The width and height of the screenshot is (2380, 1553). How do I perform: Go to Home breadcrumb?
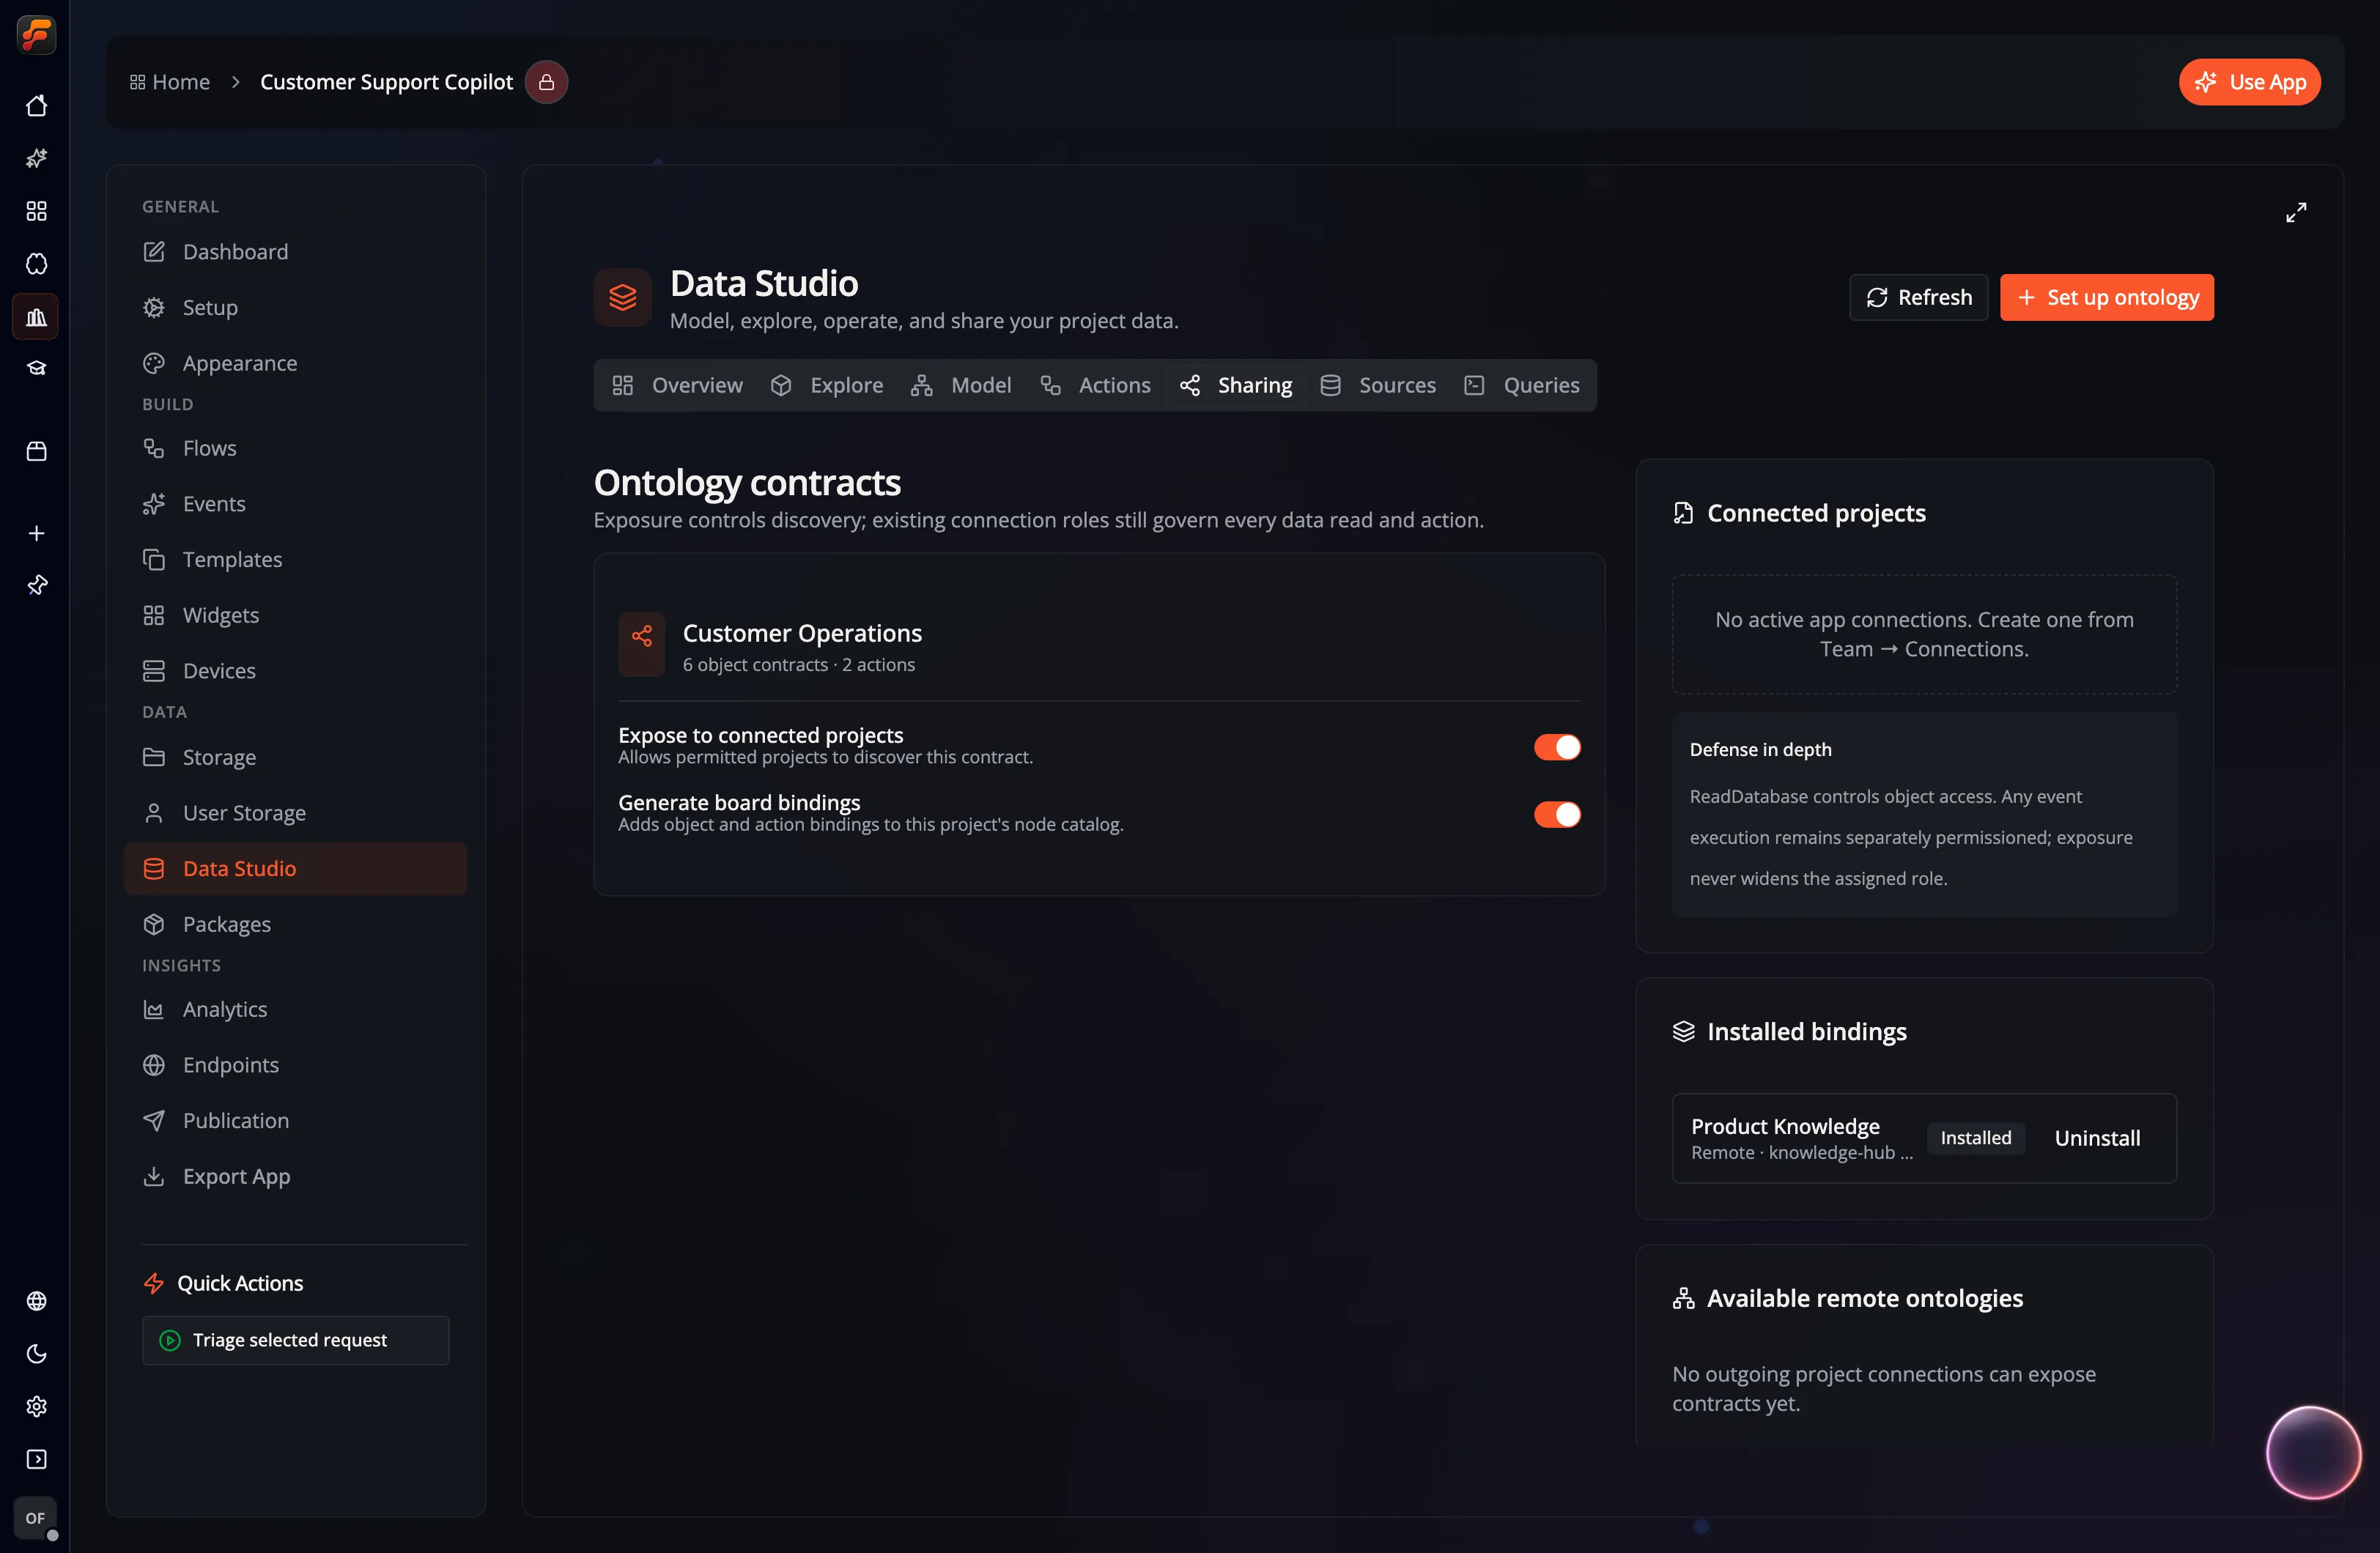(x=170, y=82)
